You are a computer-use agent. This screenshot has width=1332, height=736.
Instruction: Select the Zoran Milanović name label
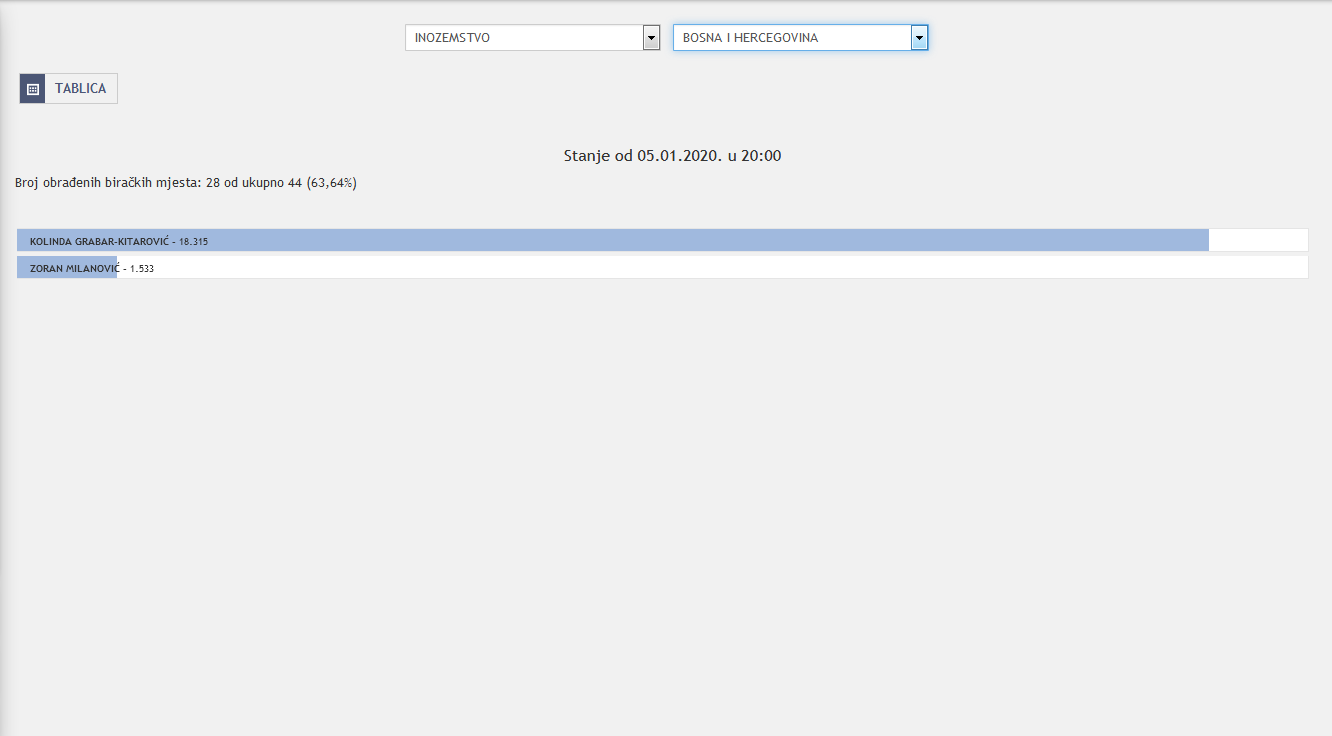tap(75, 269)
